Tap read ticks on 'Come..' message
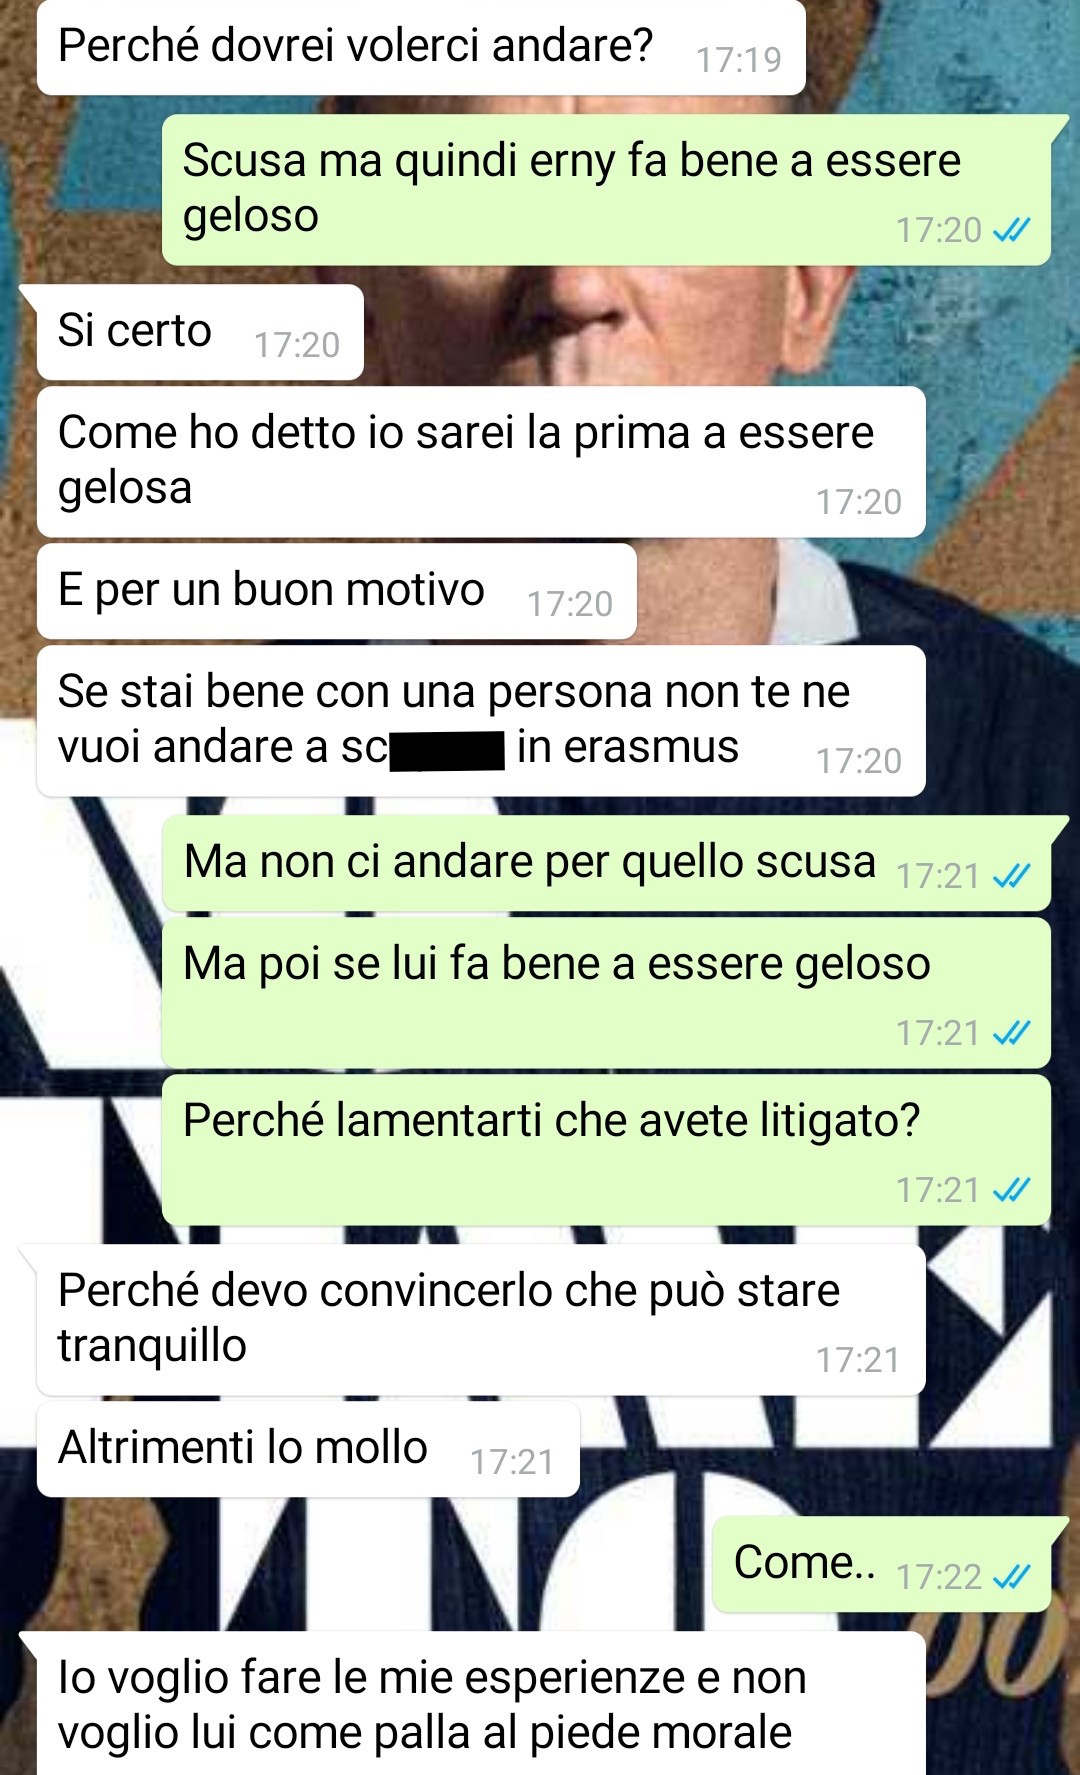The image size is (1080, 1775). pyautogui.click(x=1011, y=1577)
